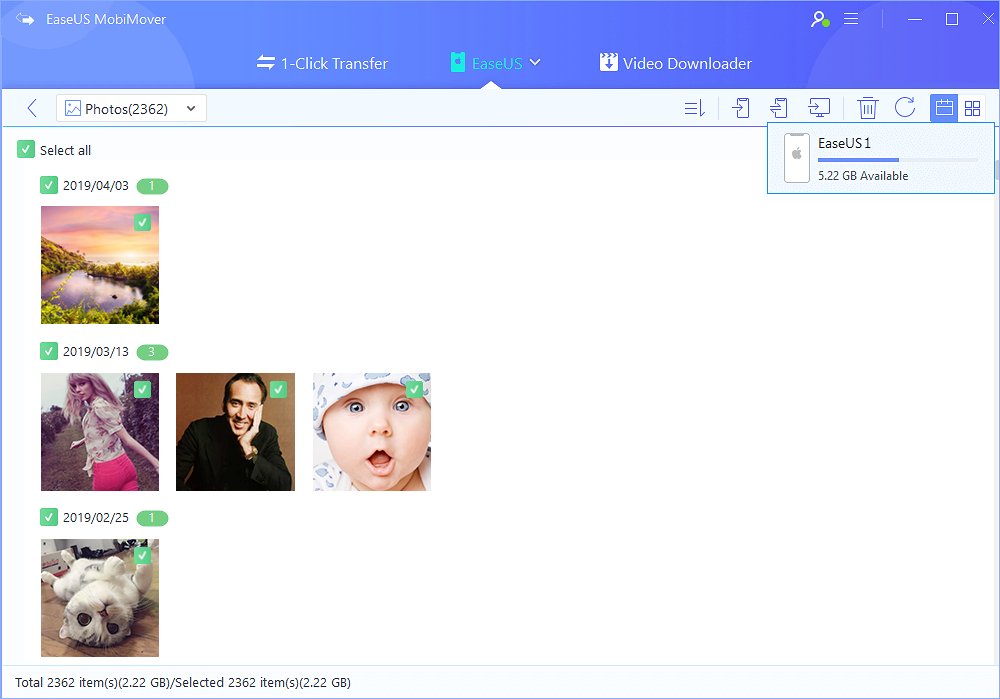1000x699 pixels.
Task: Click the 2019/04/03 date label
Action: click(96, 186)
